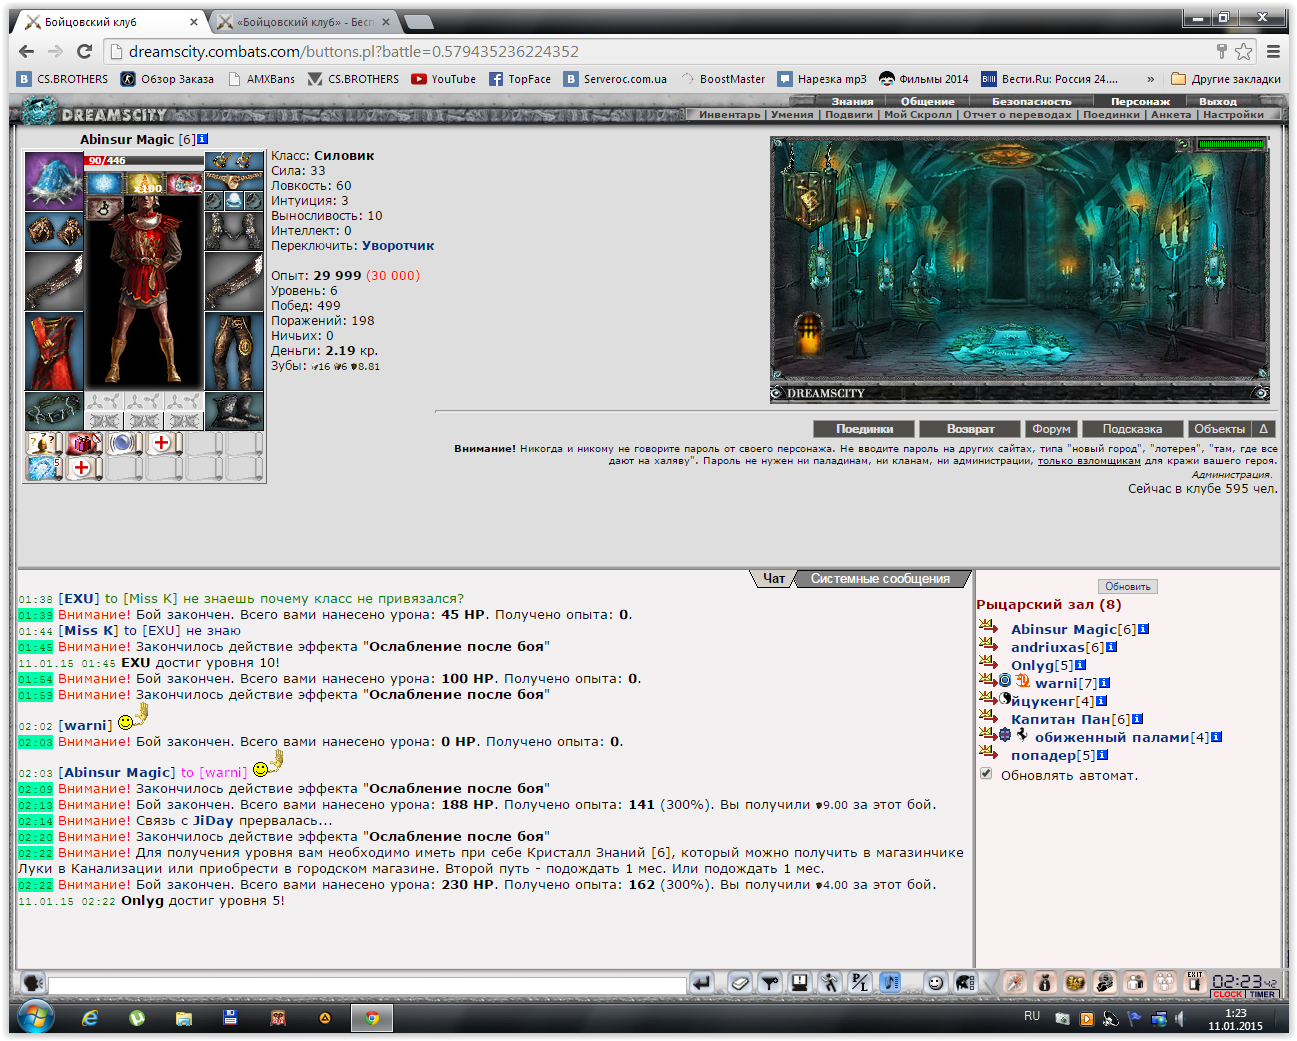Click the Поединки button
1297x1041 pixels.
click(x=865, y=429)
